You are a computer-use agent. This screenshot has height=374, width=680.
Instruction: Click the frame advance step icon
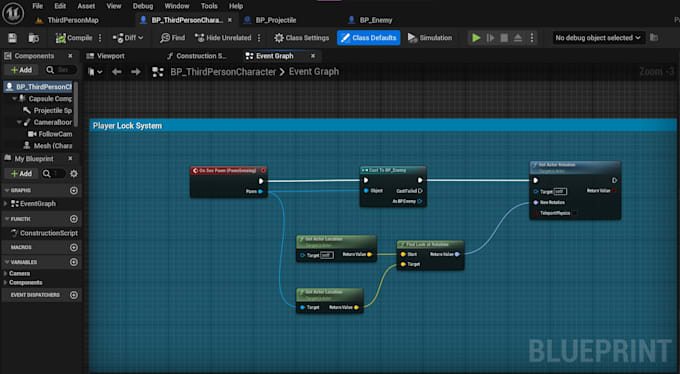click(490, 38)
